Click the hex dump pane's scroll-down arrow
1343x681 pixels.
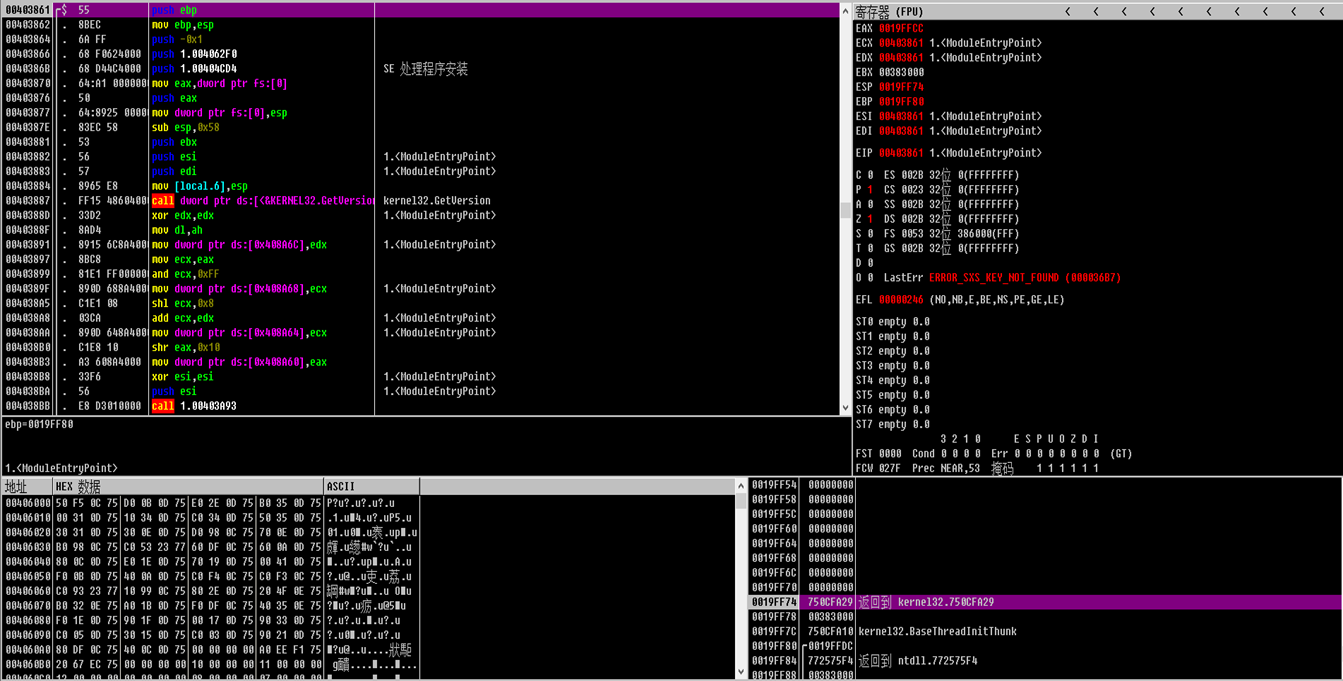coord(741,672)
